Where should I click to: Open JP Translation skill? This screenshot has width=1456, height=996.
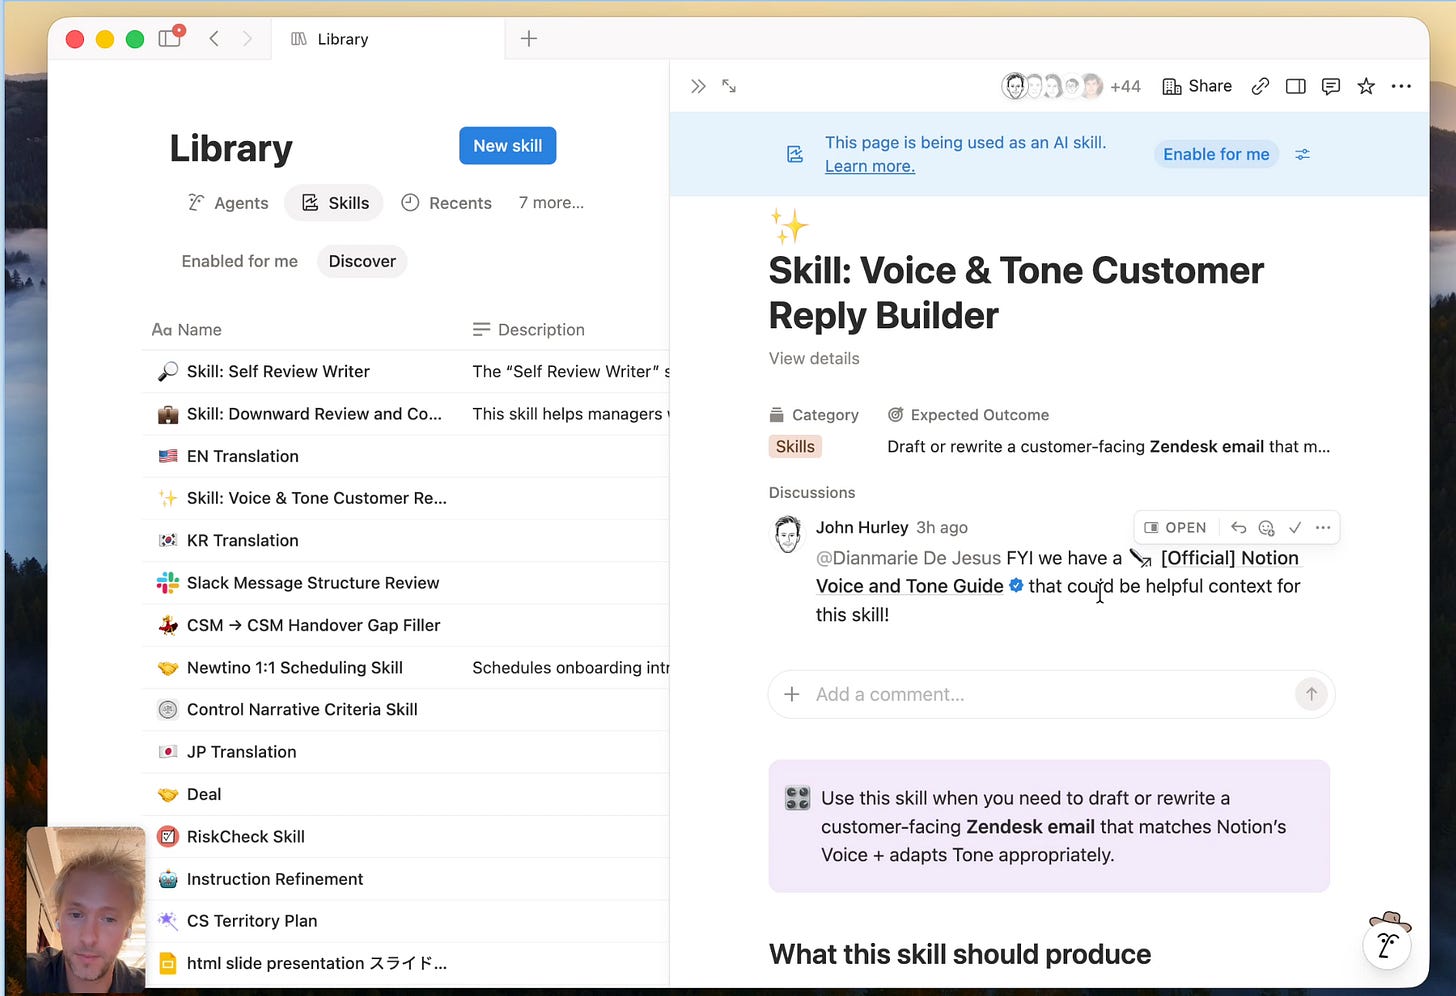tap(242, 752)
